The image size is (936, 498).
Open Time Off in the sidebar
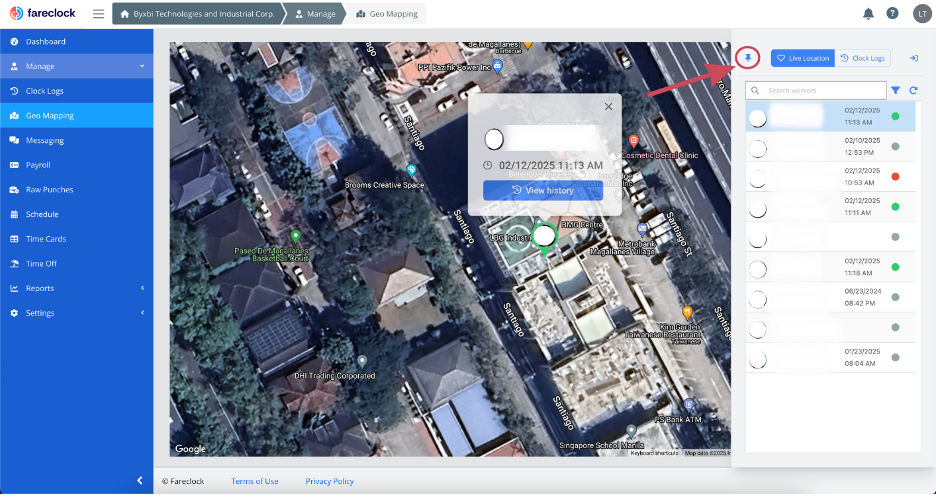click(76, 263)
